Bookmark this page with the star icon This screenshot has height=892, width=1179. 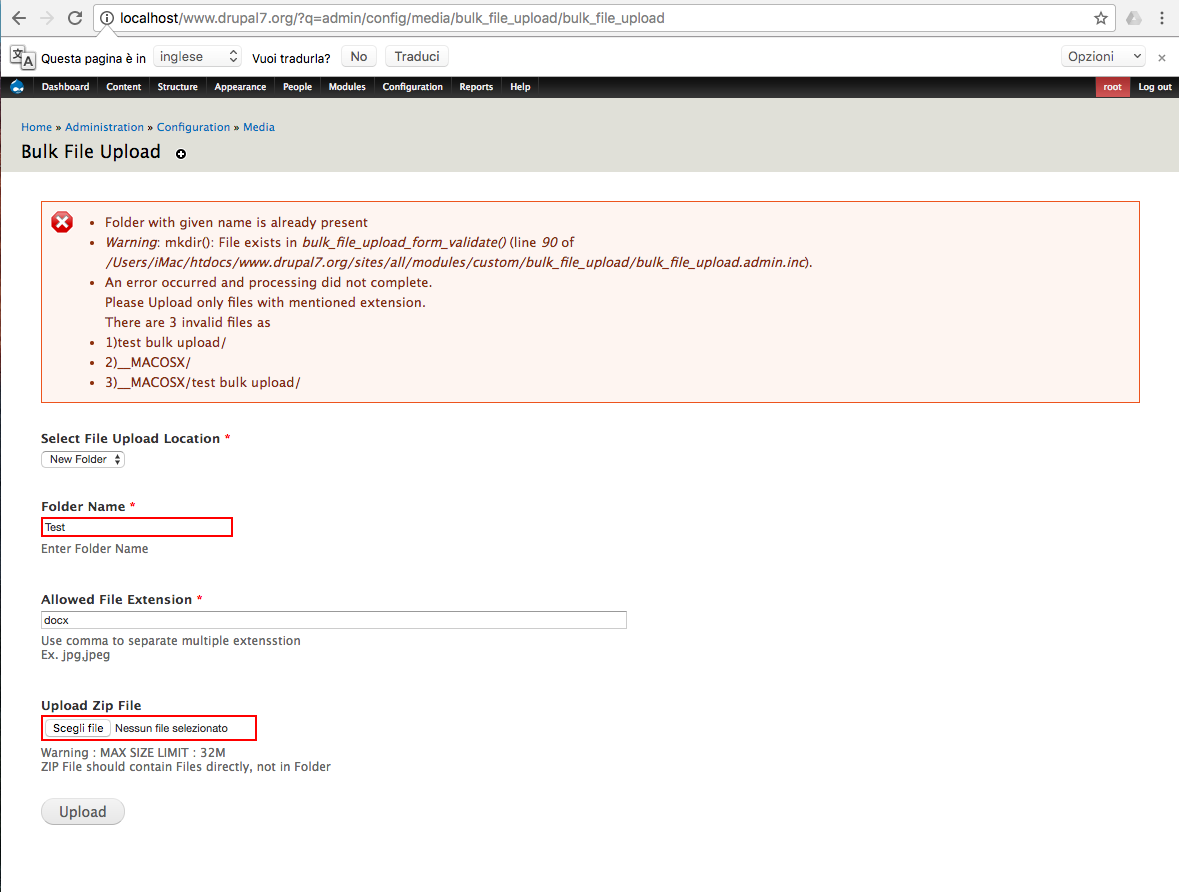[1098, 17]
